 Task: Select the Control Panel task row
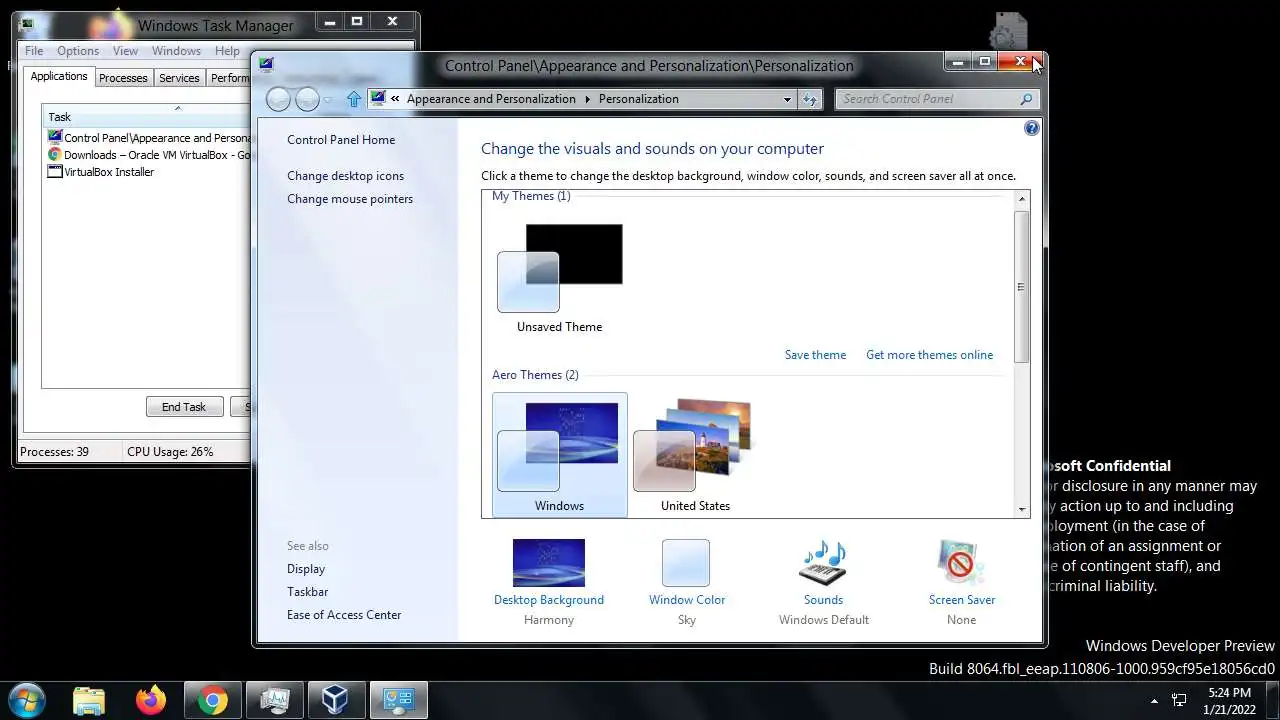click(x=148, y=138)
